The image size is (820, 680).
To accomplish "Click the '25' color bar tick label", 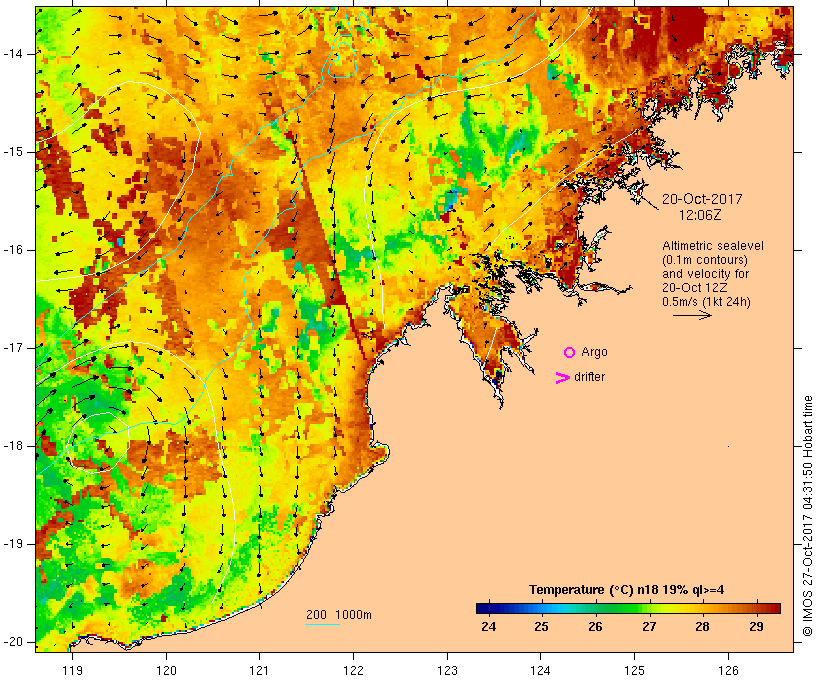I will pos(541,627).
